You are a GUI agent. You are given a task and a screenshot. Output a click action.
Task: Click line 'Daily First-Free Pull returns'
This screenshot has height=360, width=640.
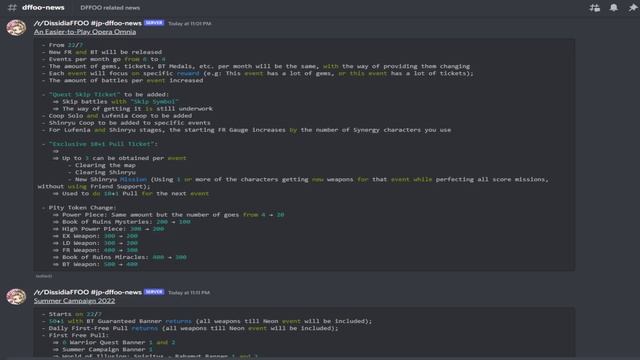click(x=190, y=328)
